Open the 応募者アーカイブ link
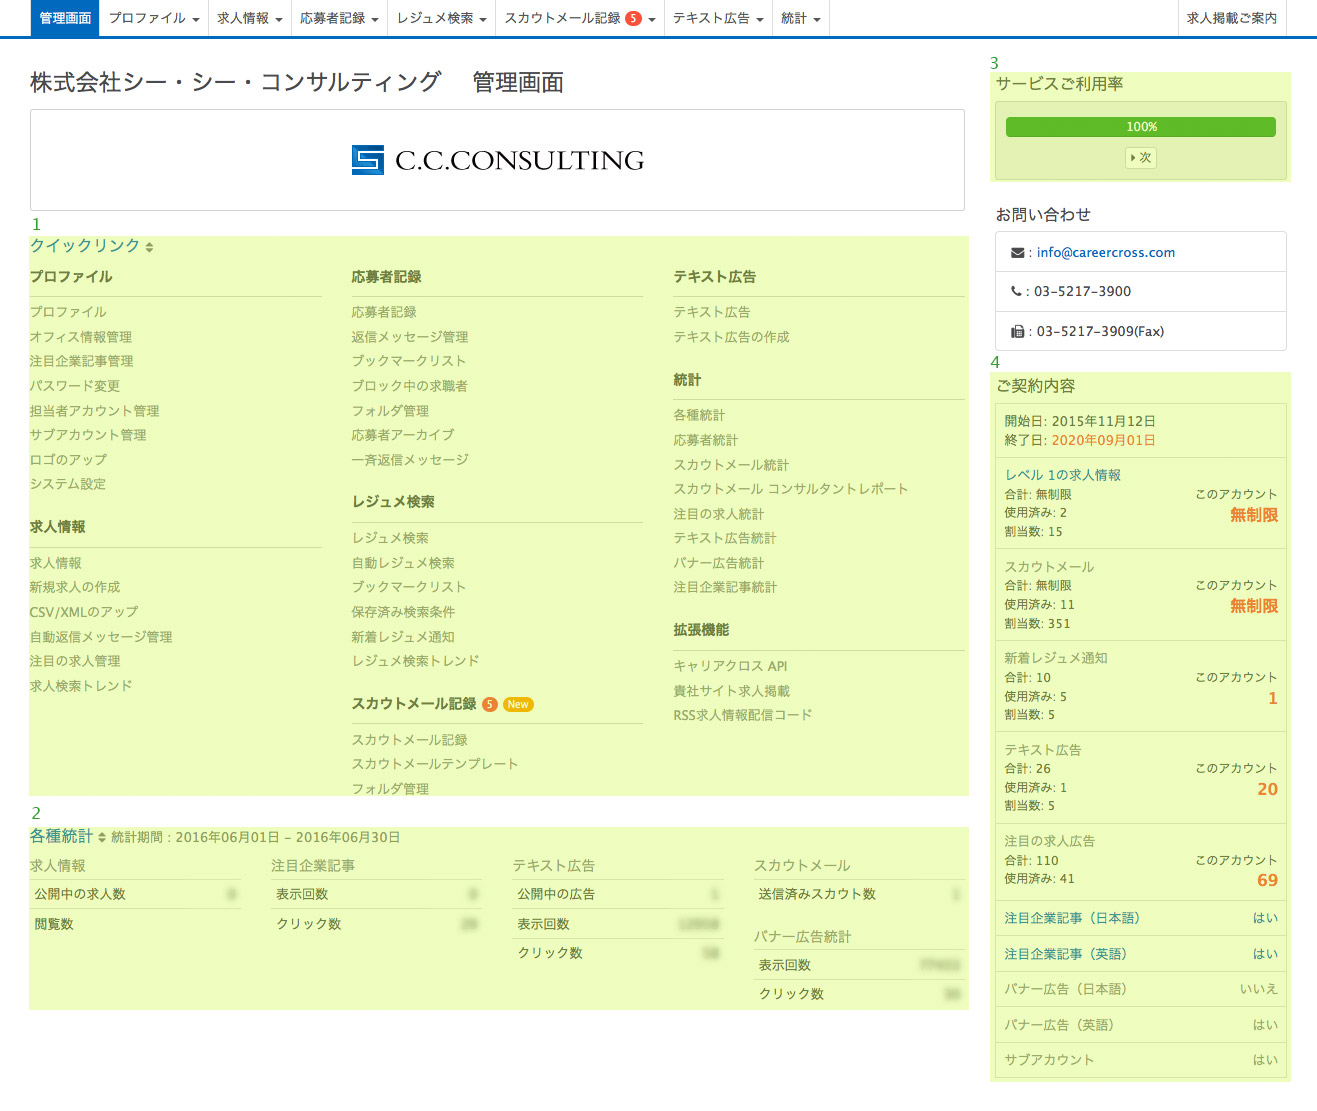1317x1111 pixels. coord(403,436)
